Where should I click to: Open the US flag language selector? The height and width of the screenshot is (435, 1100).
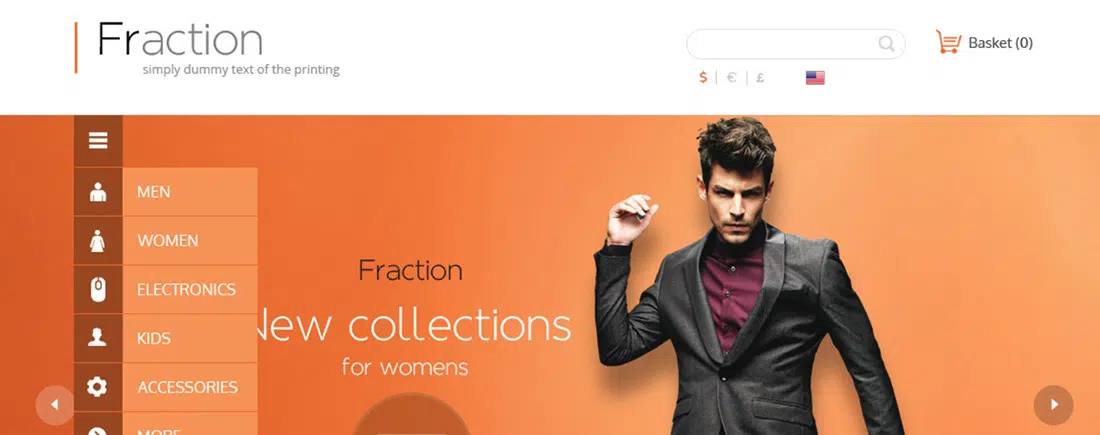tap(815, 78)
